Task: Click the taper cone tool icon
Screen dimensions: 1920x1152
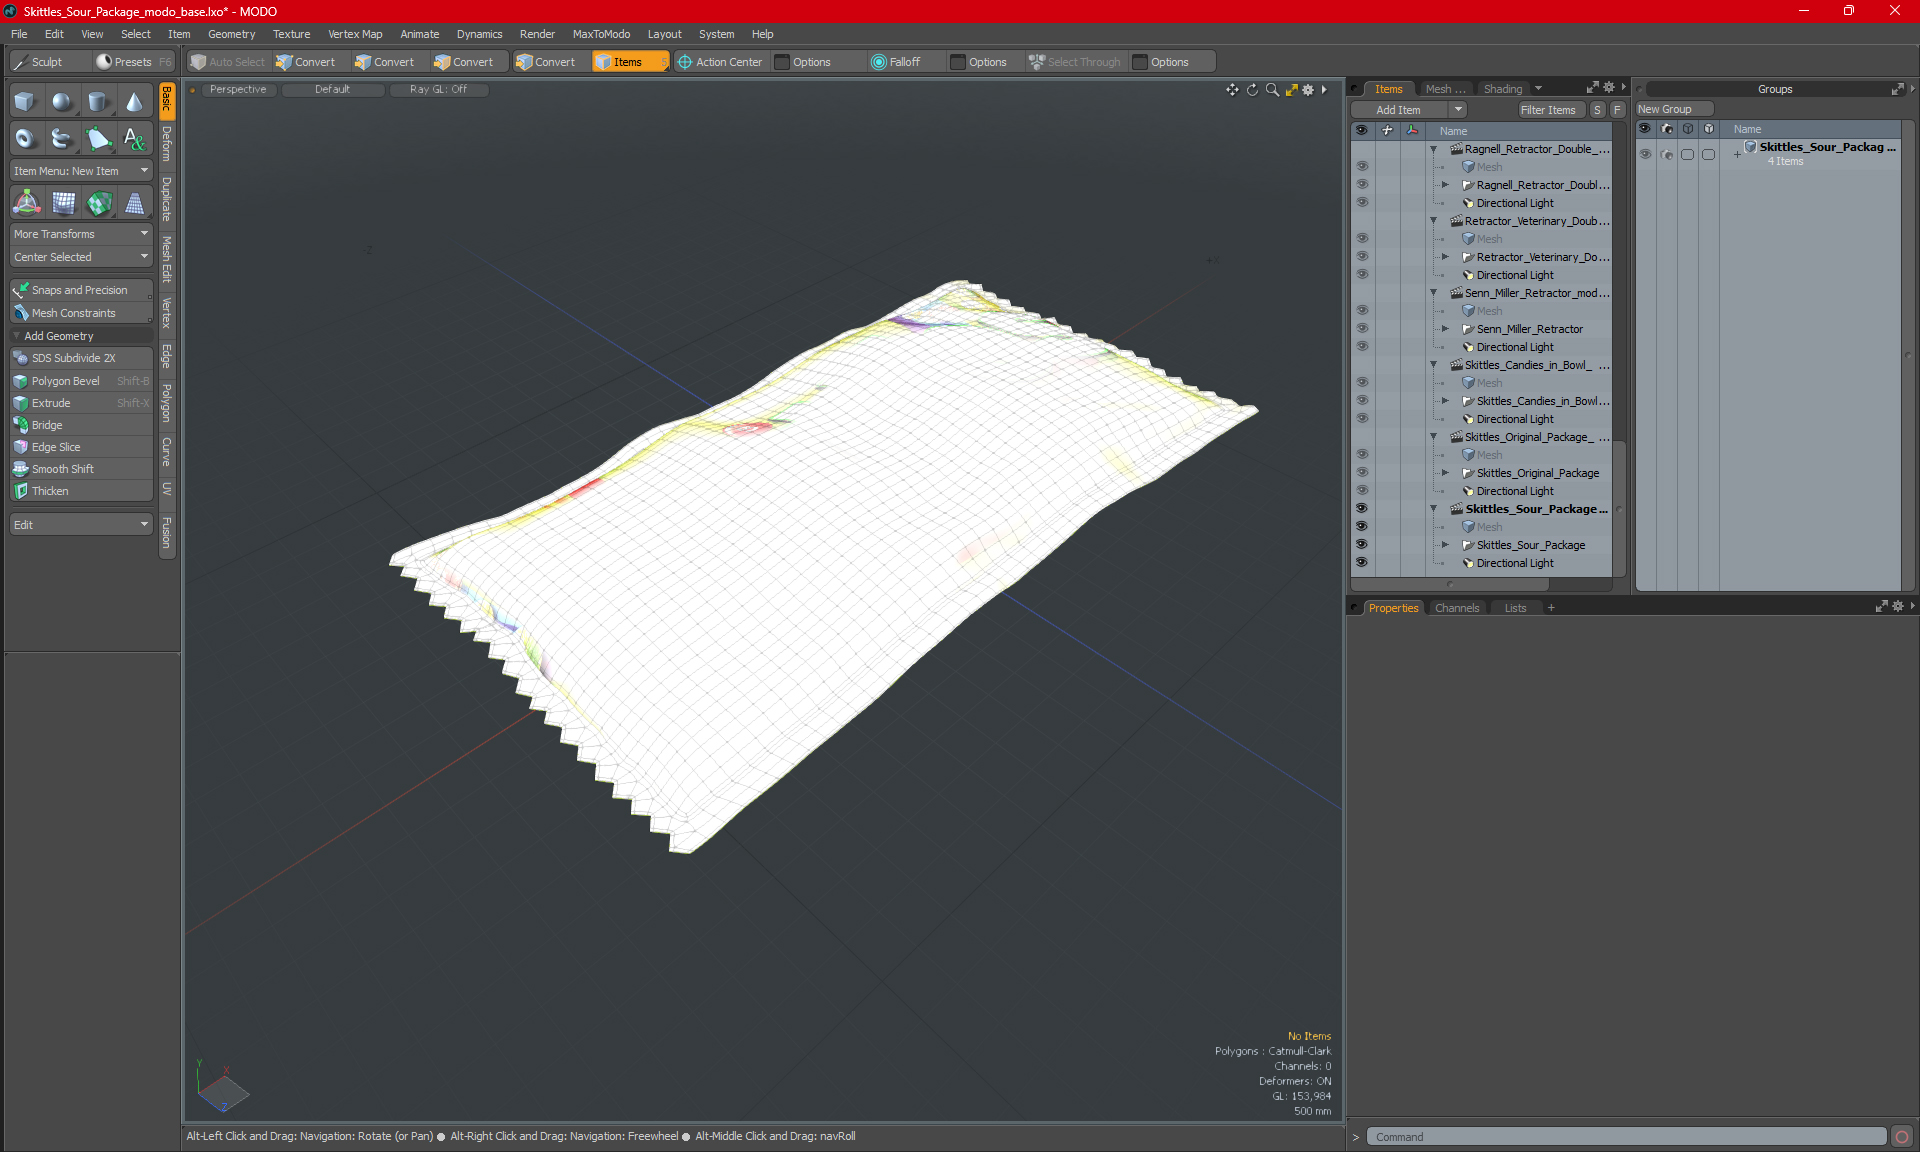Action: coord(134,203)
